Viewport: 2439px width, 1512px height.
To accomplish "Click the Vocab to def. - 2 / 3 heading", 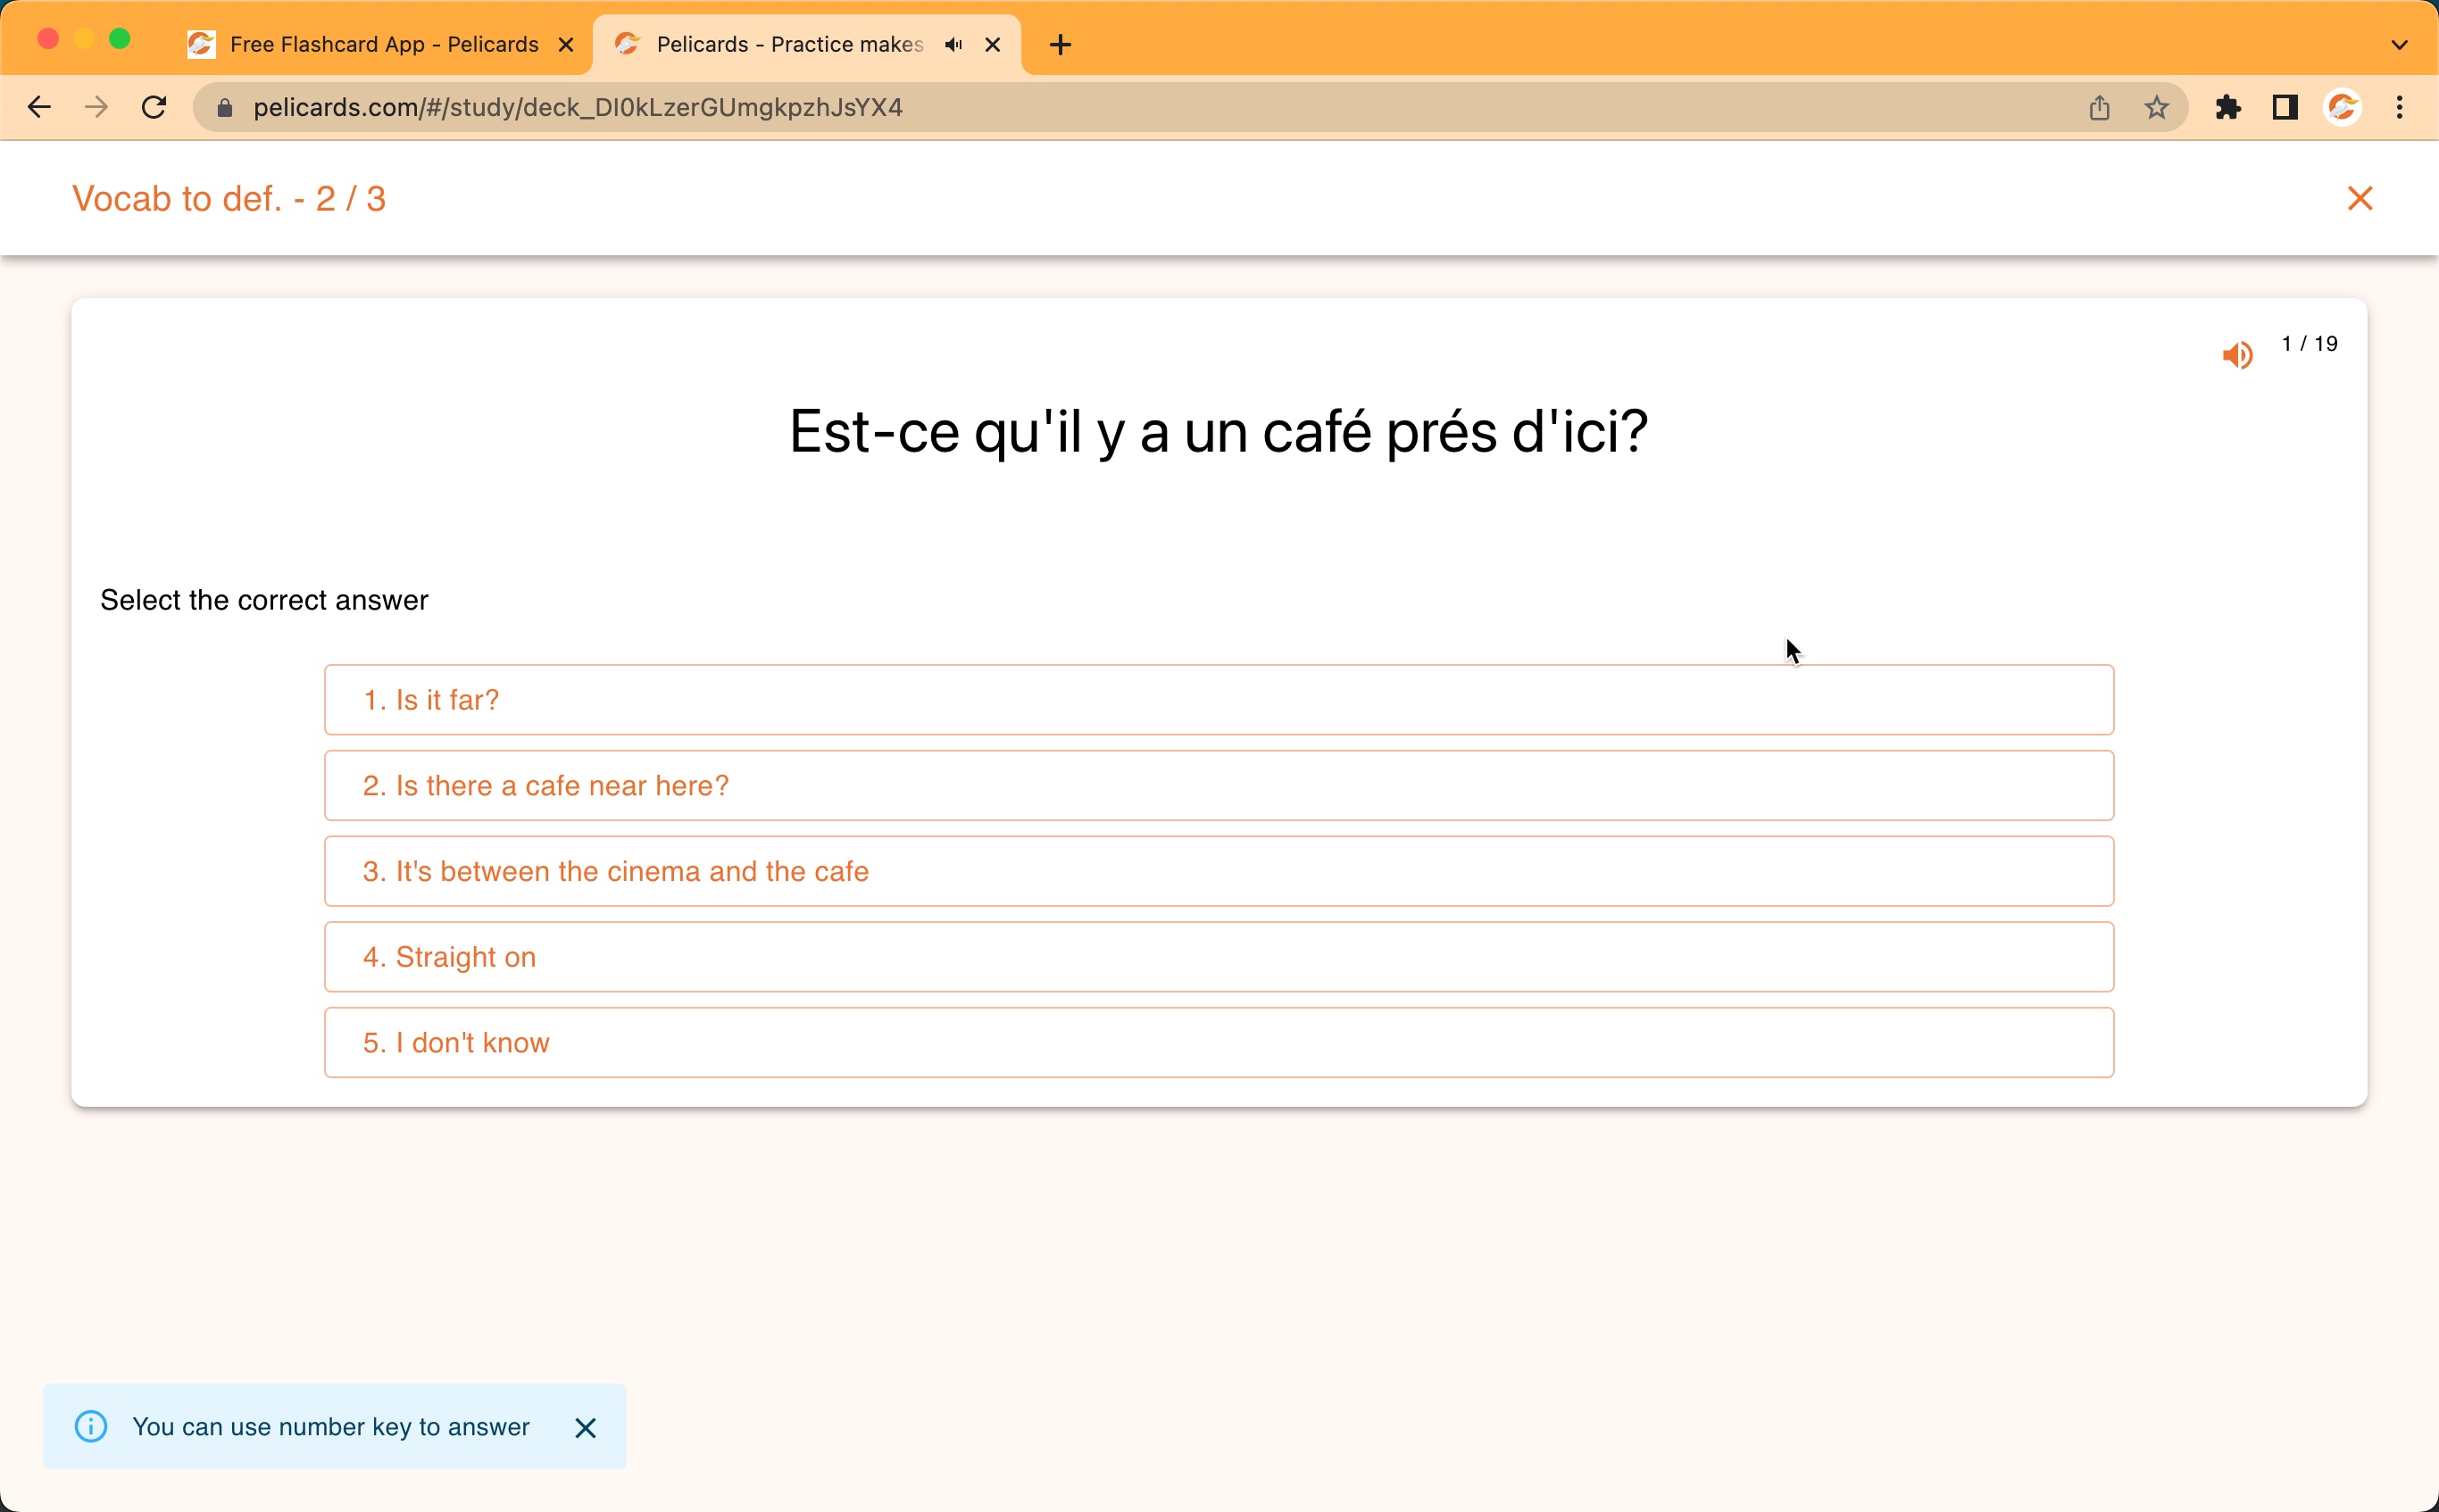I will click(229, 199).
